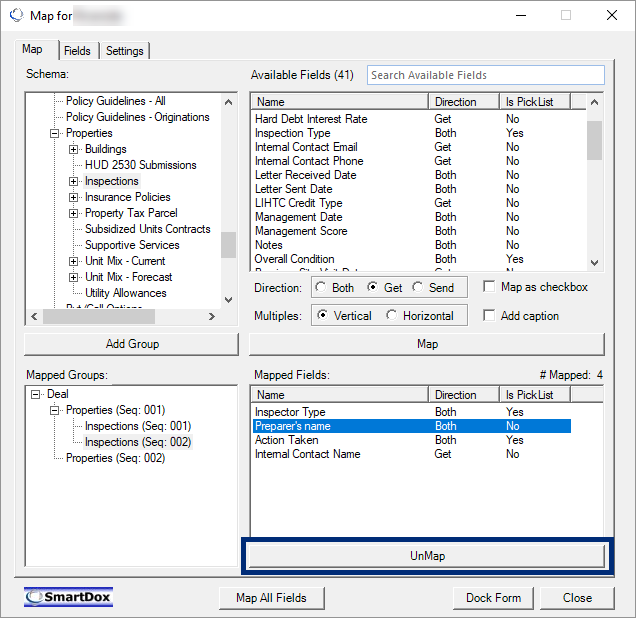Switch to the Fields tab
Screen dimensions: 636x618
click(77, 51)
